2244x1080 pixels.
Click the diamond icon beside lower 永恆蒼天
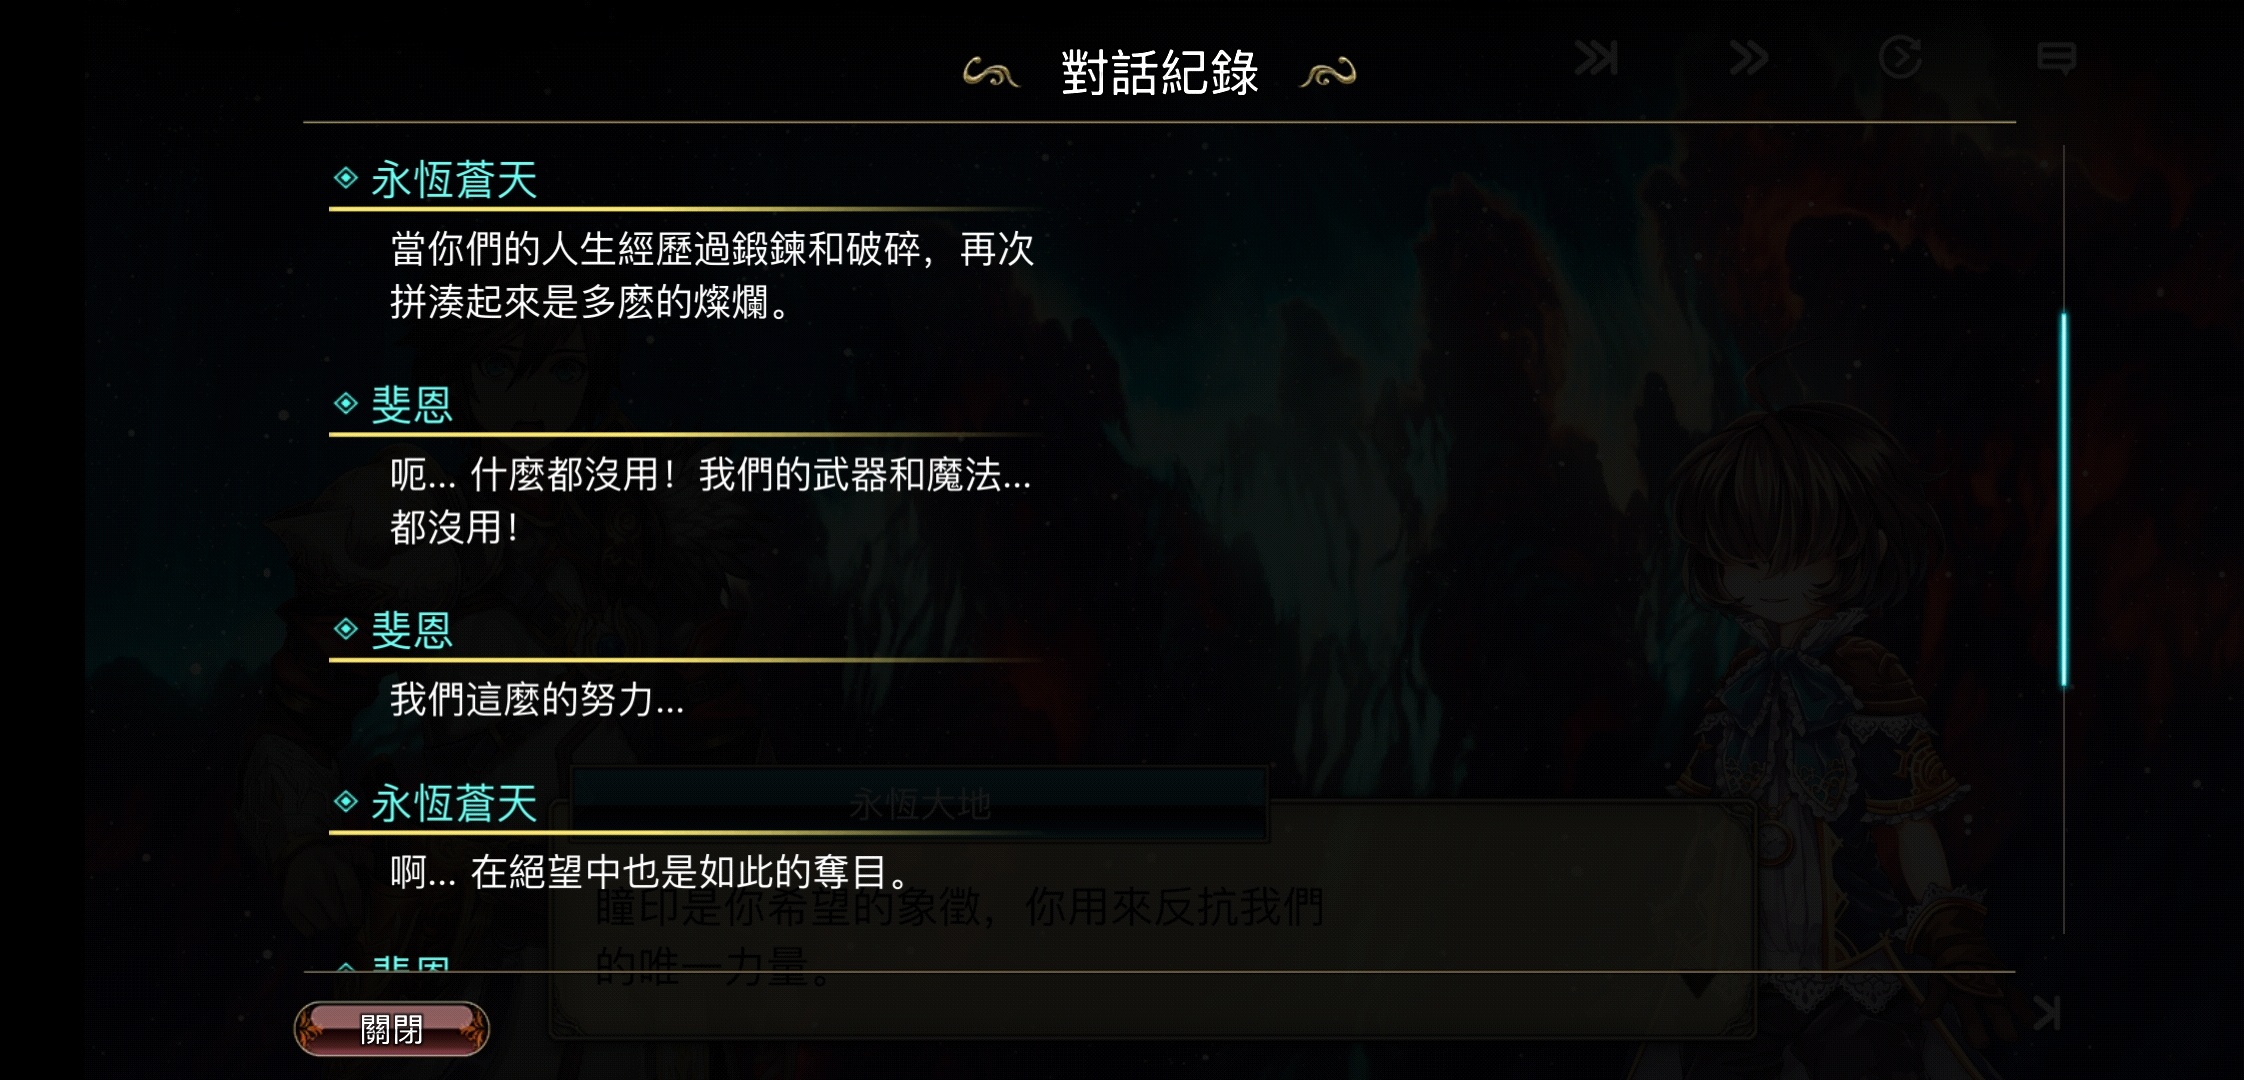coord(346,801)
